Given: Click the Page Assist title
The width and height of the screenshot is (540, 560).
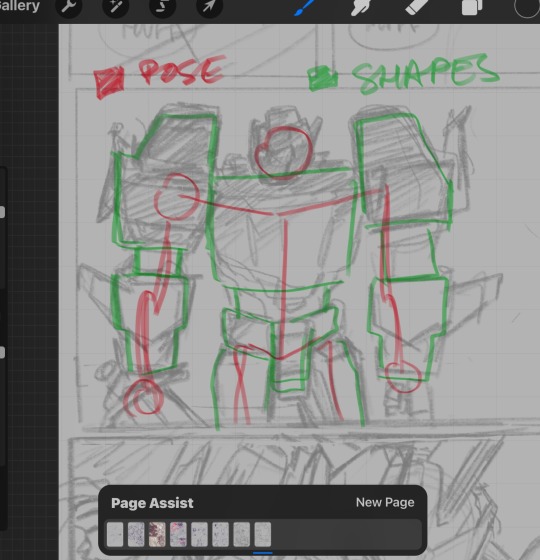Looking at the screenshot, I should click(152, 503).
